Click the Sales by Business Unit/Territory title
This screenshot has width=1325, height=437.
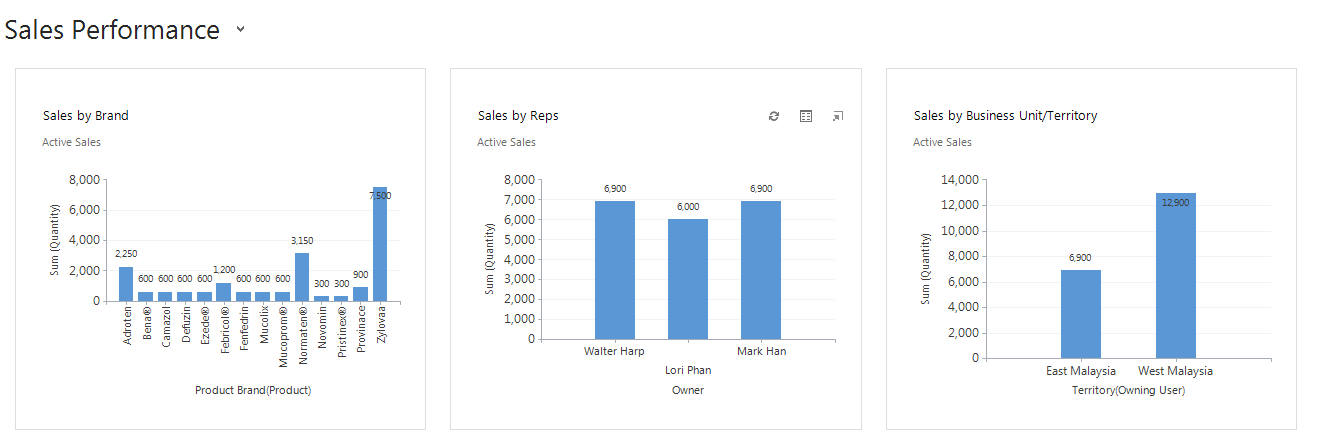click(1005, 116)
